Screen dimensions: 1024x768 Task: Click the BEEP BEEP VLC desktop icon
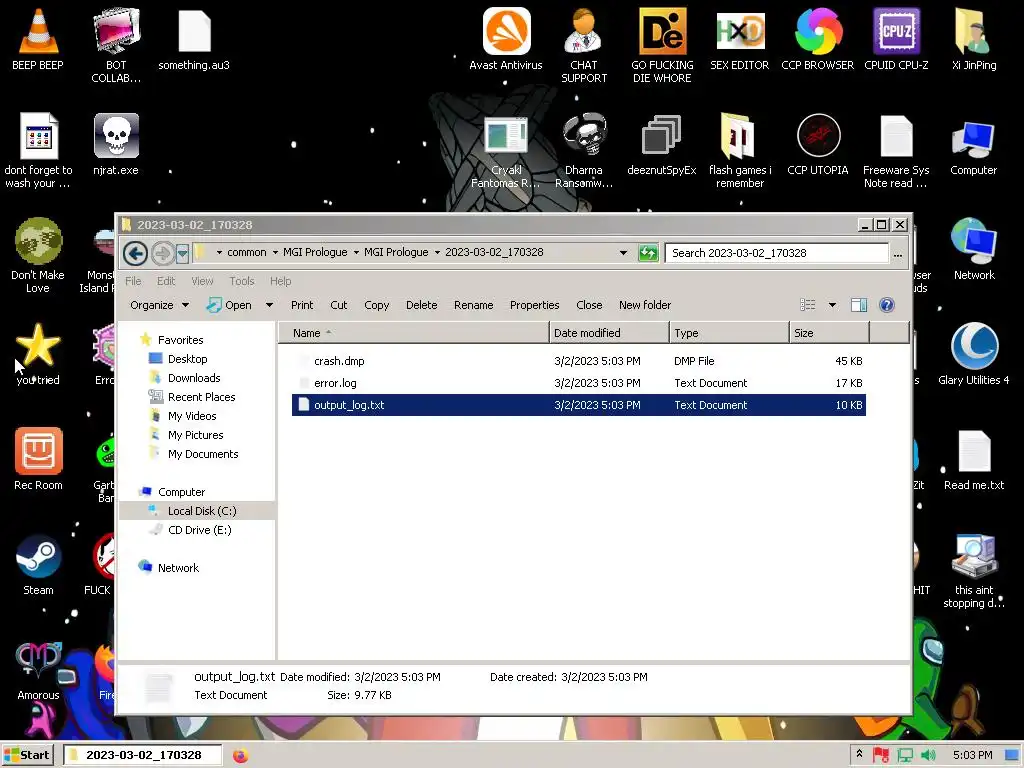click(38, 39)
